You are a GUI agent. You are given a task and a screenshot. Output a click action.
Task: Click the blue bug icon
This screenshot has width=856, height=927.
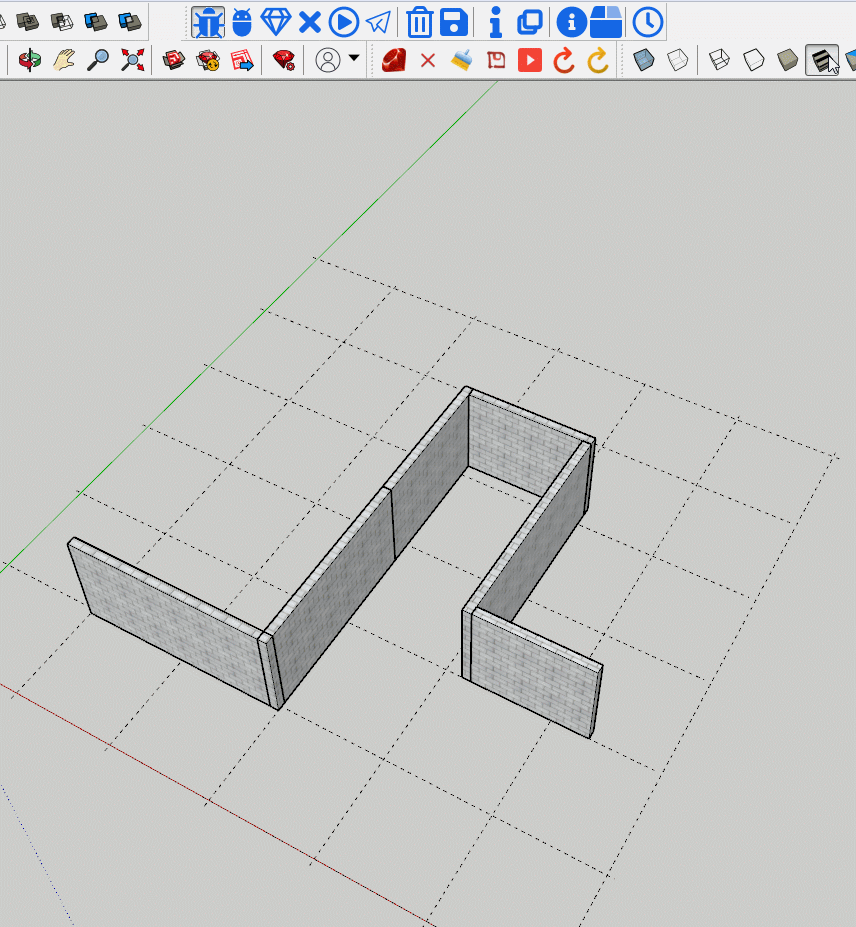[x=208, y=21]
